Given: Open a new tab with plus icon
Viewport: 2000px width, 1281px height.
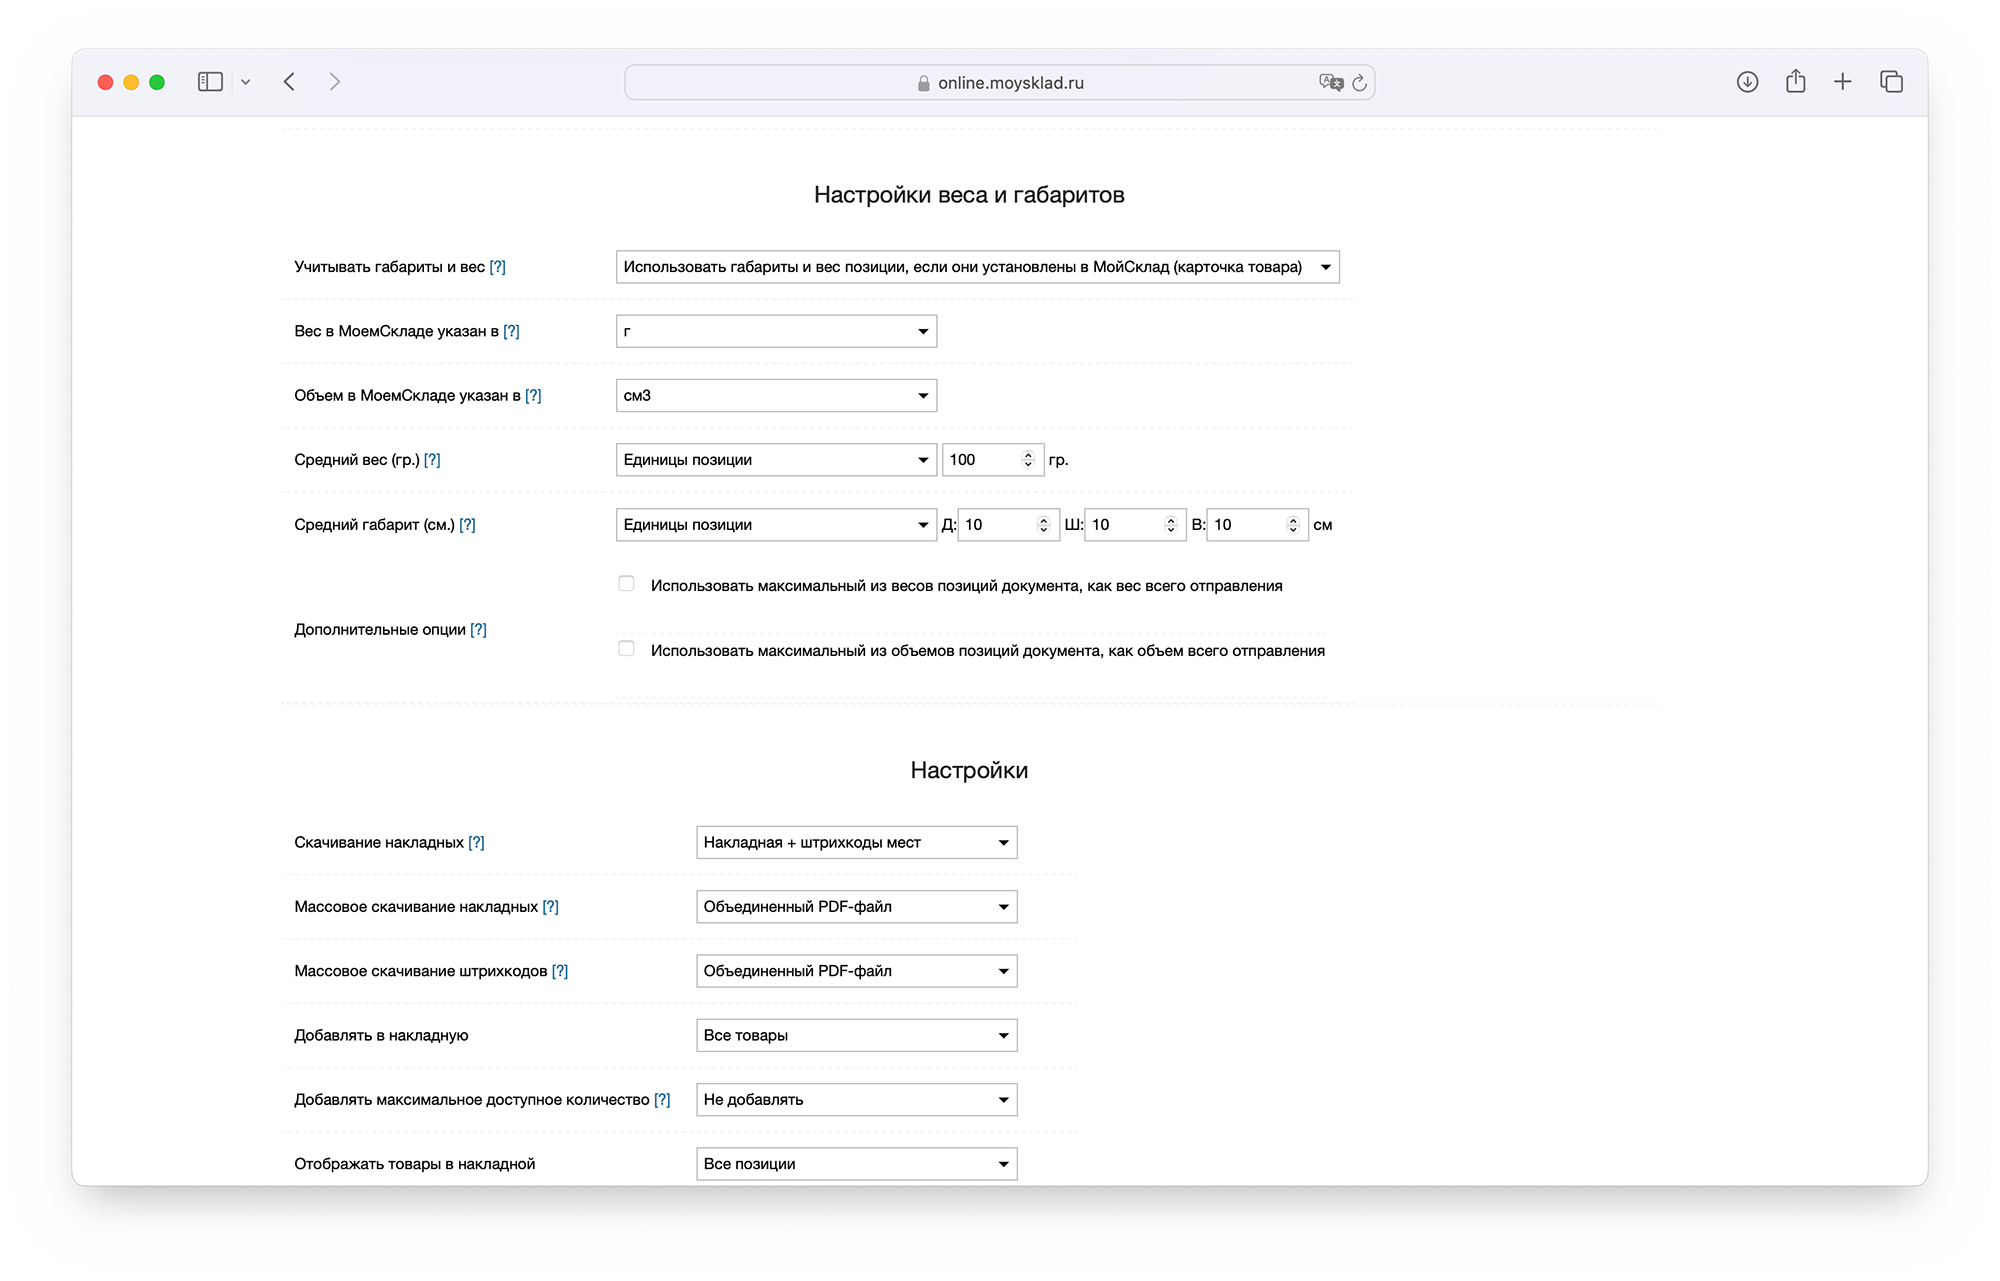Looking at the screenshot, I should [x=1843, y=82].
